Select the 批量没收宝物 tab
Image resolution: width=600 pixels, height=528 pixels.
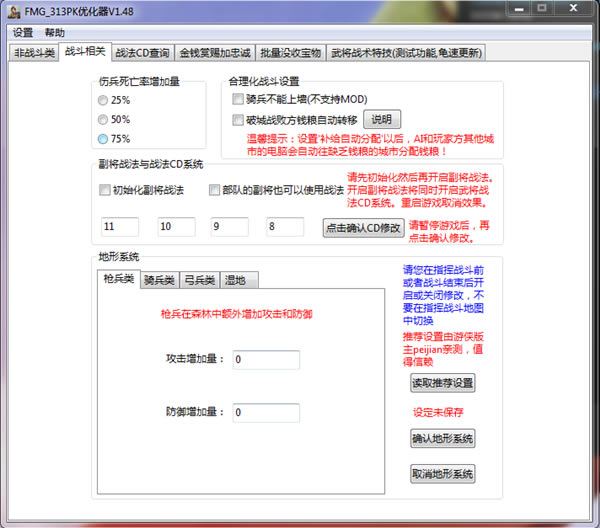coord(290,53)
